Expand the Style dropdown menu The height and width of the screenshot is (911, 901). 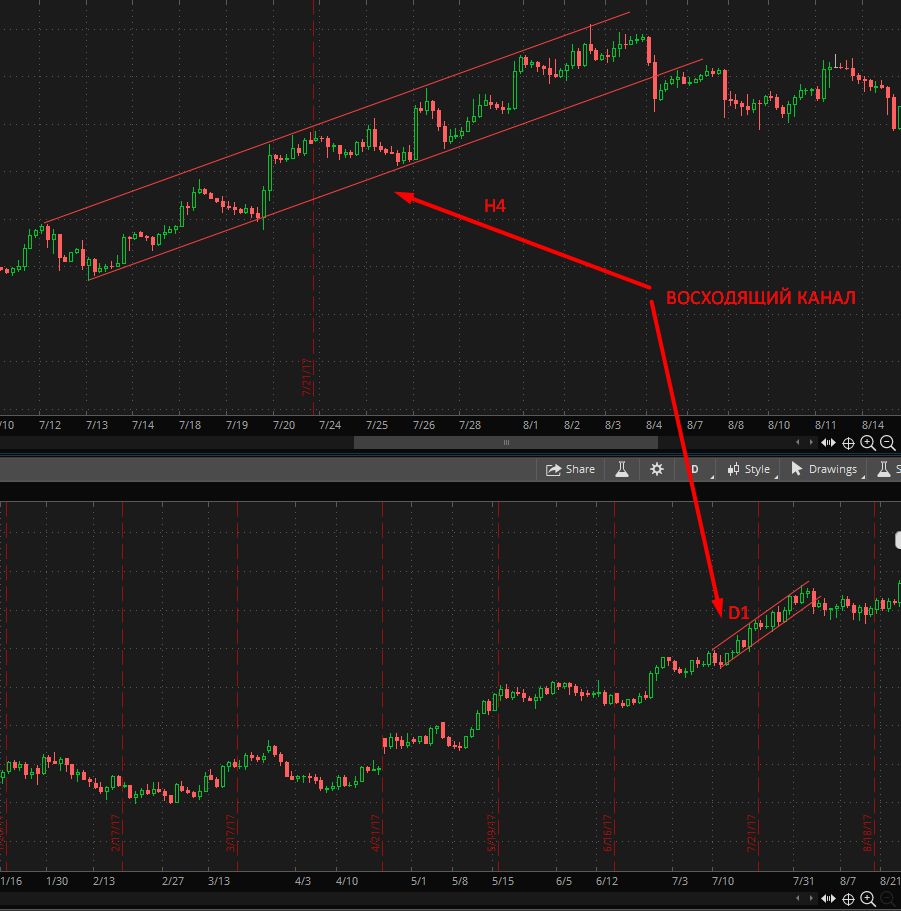point(749,469)
